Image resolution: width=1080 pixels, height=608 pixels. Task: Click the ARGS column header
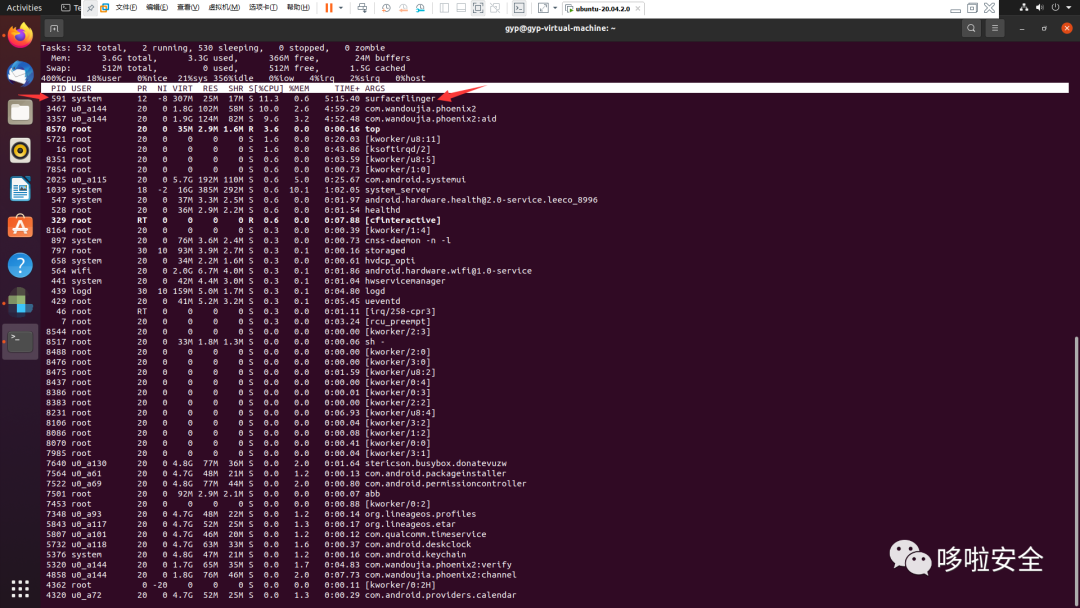[375, 88]
